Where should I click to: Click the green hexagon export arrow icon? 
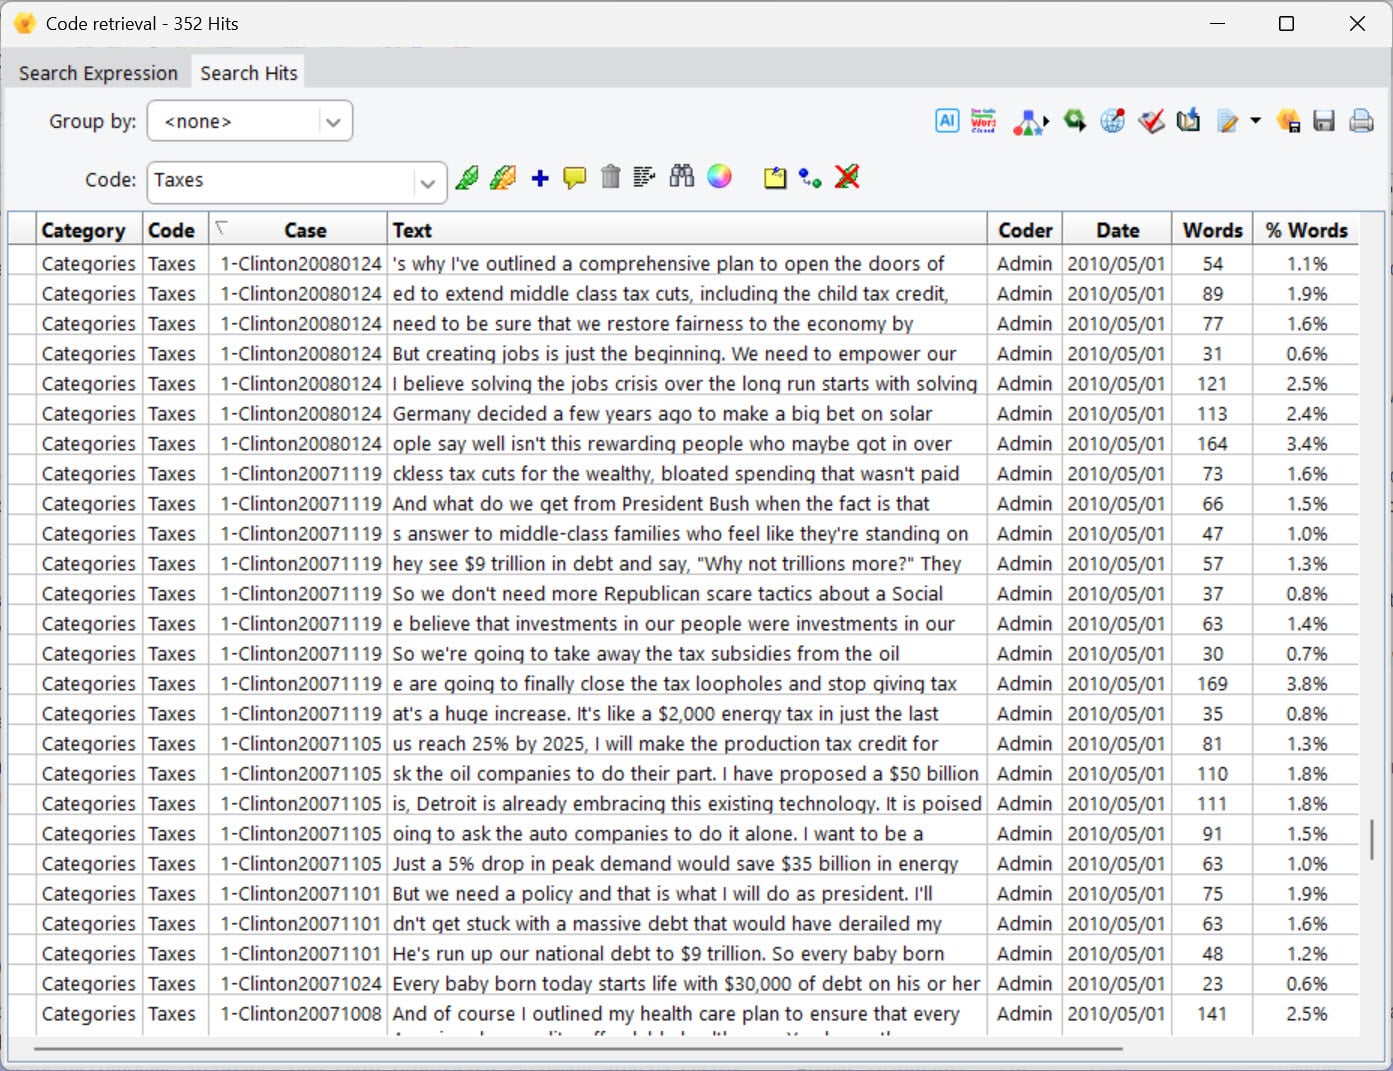(x=1075, y=121)
